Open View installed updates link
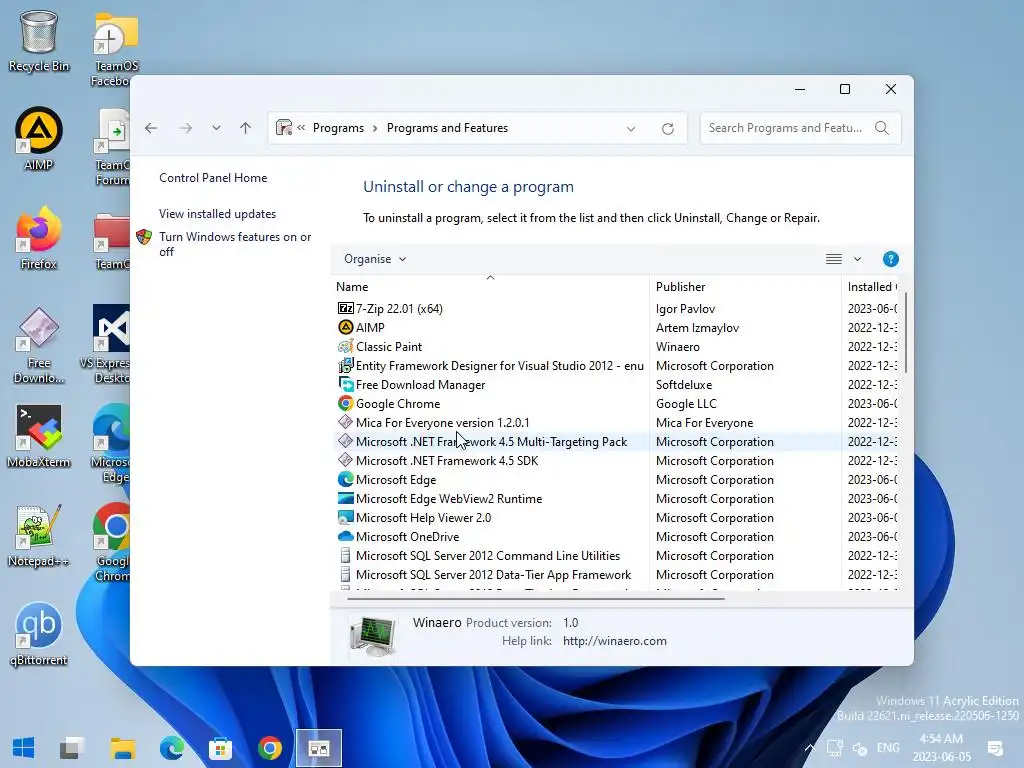This screenshot has width=1024, height=768. click(217, 214)
